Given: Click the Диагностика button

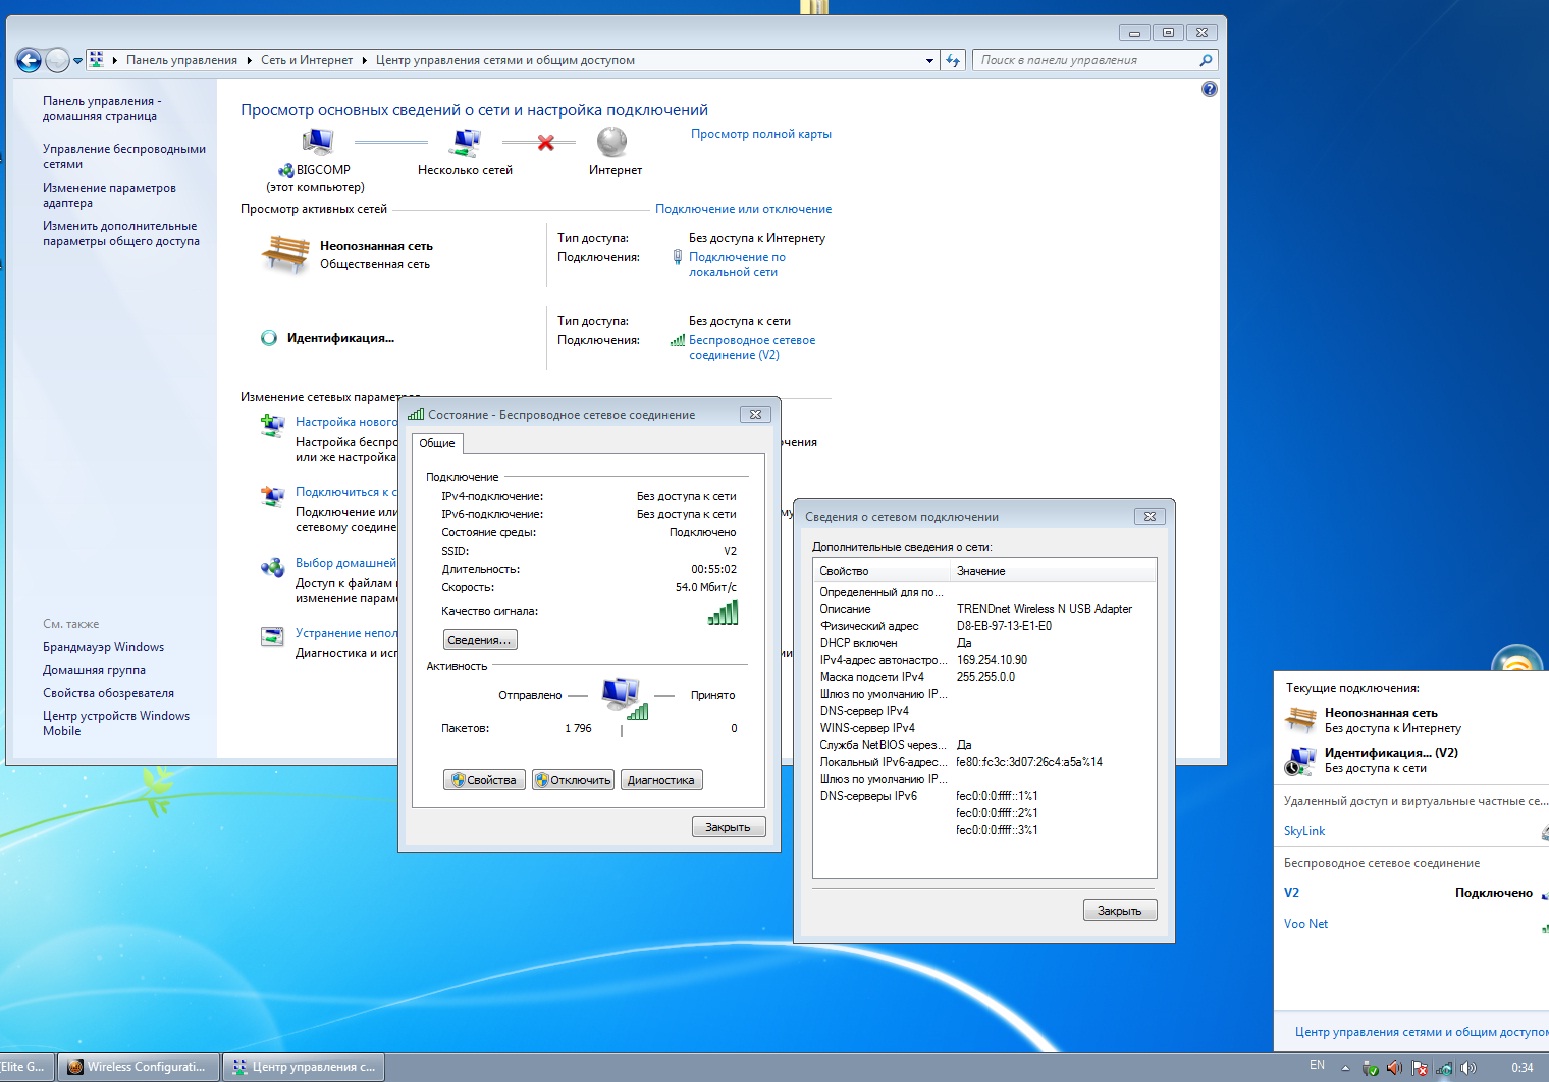Looking at the screenshot, I should (x=661, y=780).
